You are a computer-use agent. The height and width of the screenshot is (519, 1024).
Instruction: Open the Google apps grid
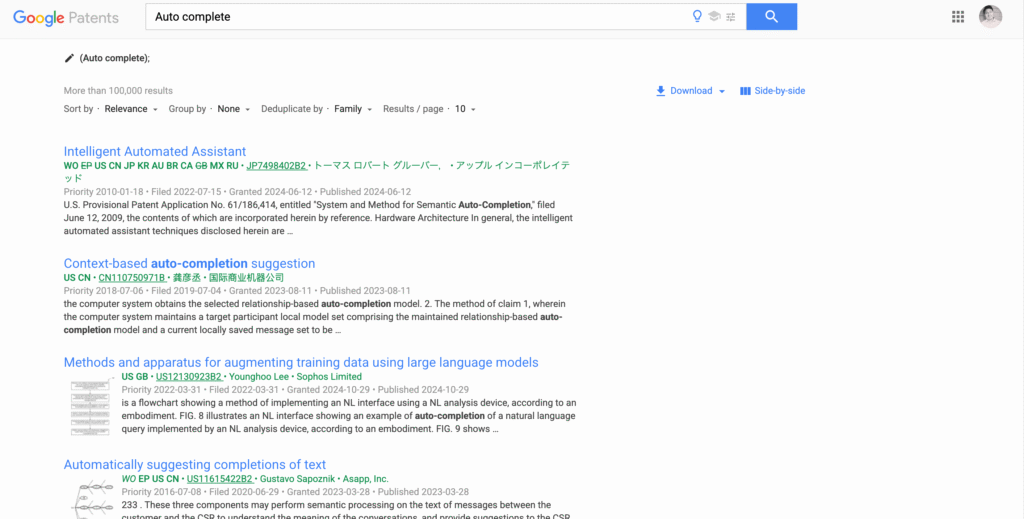(958, 17)
